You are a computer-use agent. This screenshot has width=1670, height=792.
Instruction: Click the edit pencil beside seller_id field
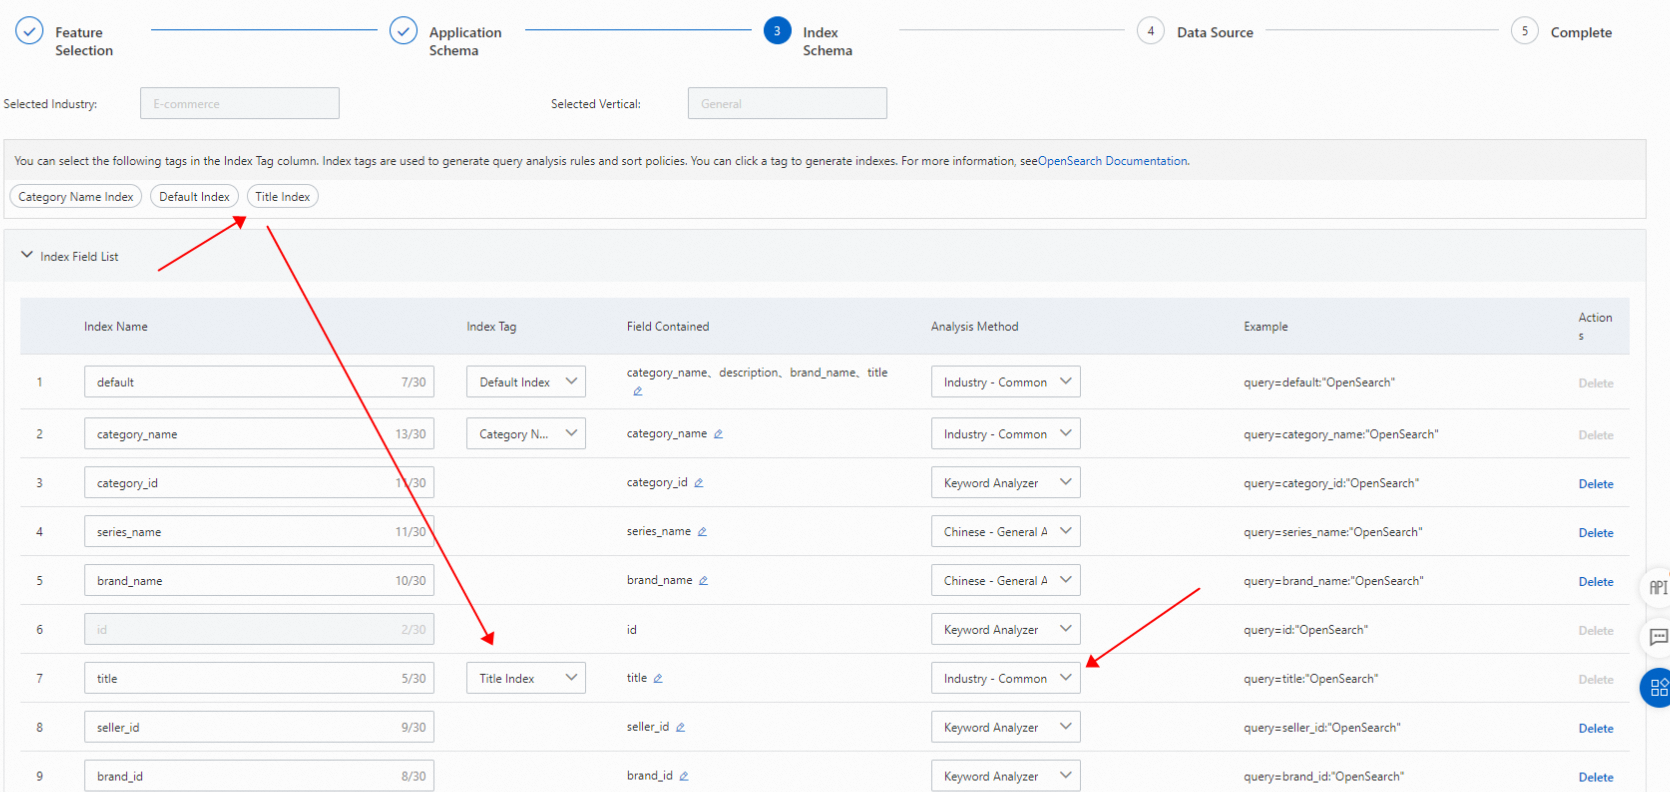680,728
